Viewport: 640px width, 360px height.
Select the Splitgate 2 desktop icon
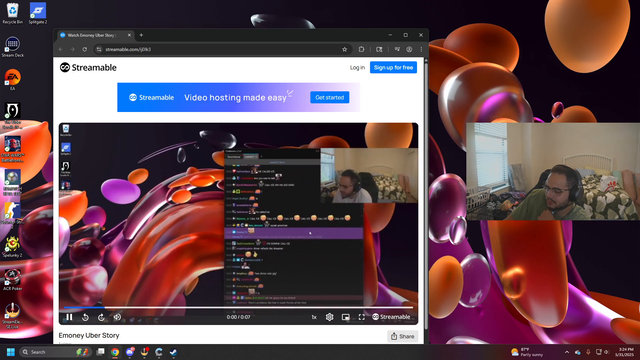pos(38,13)
